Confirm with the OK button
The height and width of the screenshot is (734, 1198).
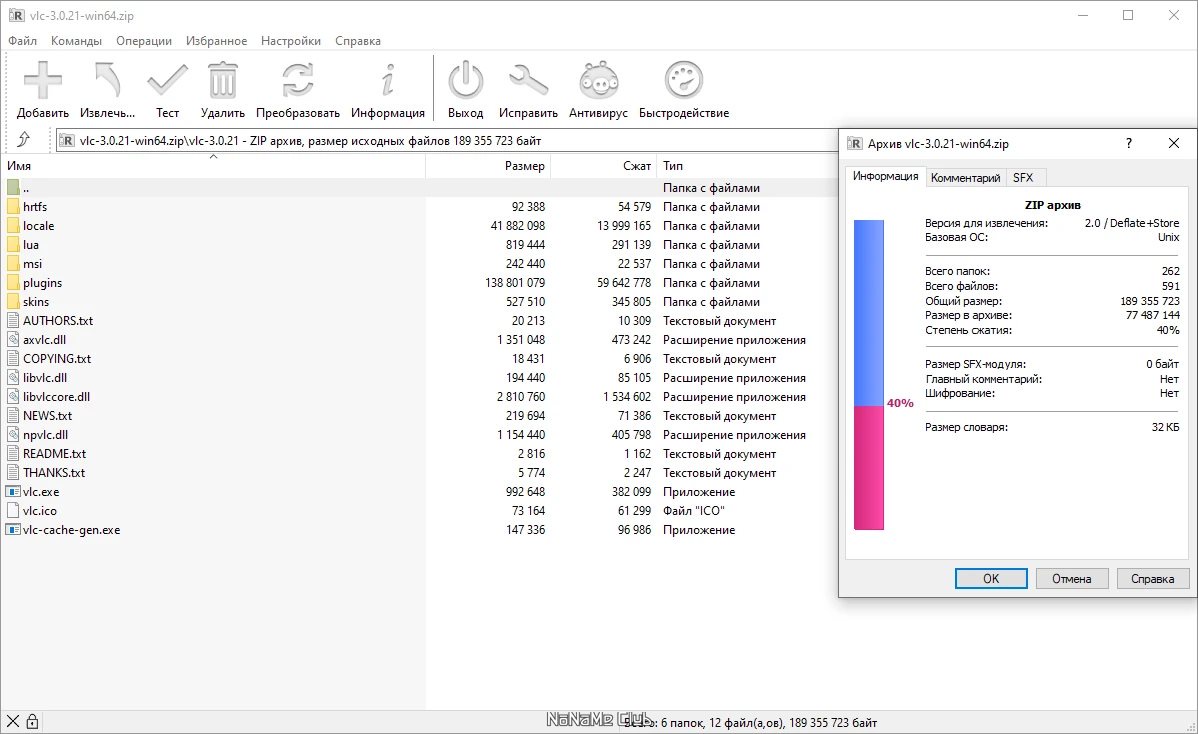[x=991, y=578]
